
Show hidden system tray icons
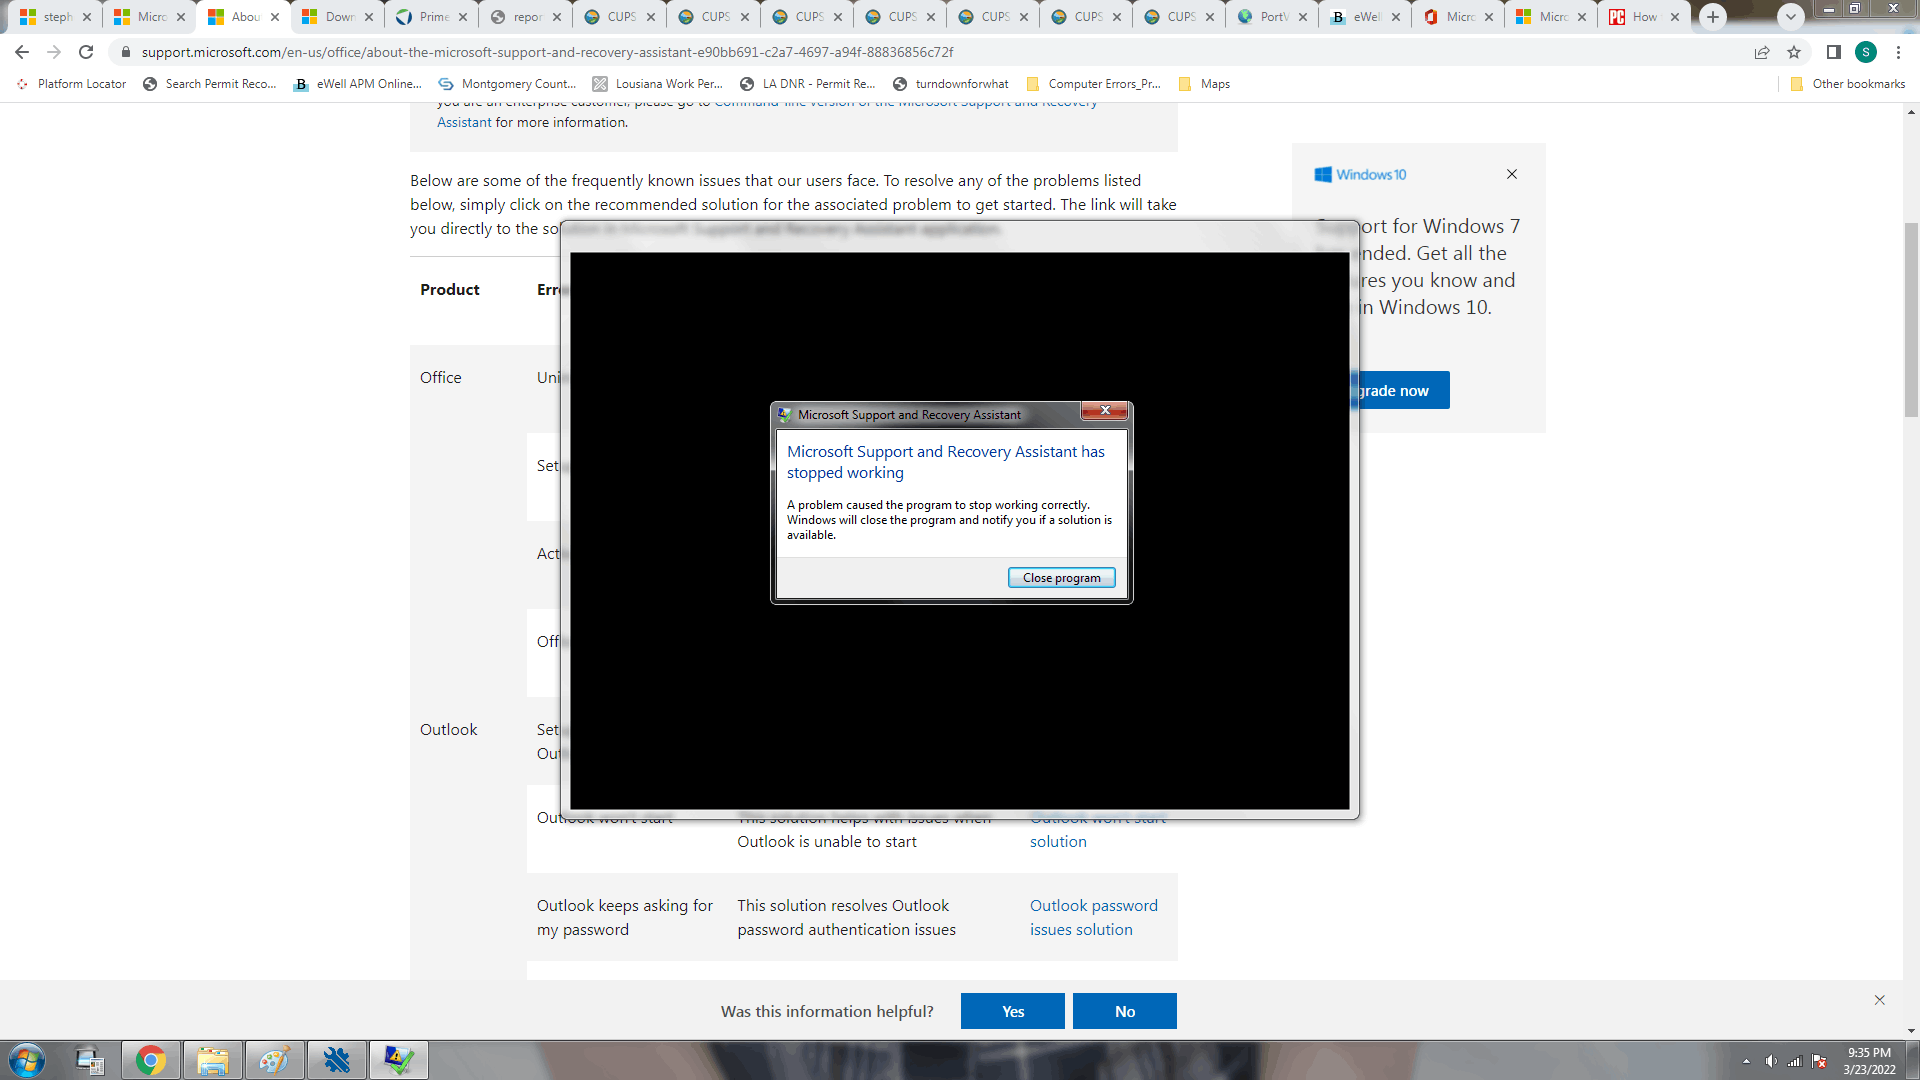point(1746,1061)
